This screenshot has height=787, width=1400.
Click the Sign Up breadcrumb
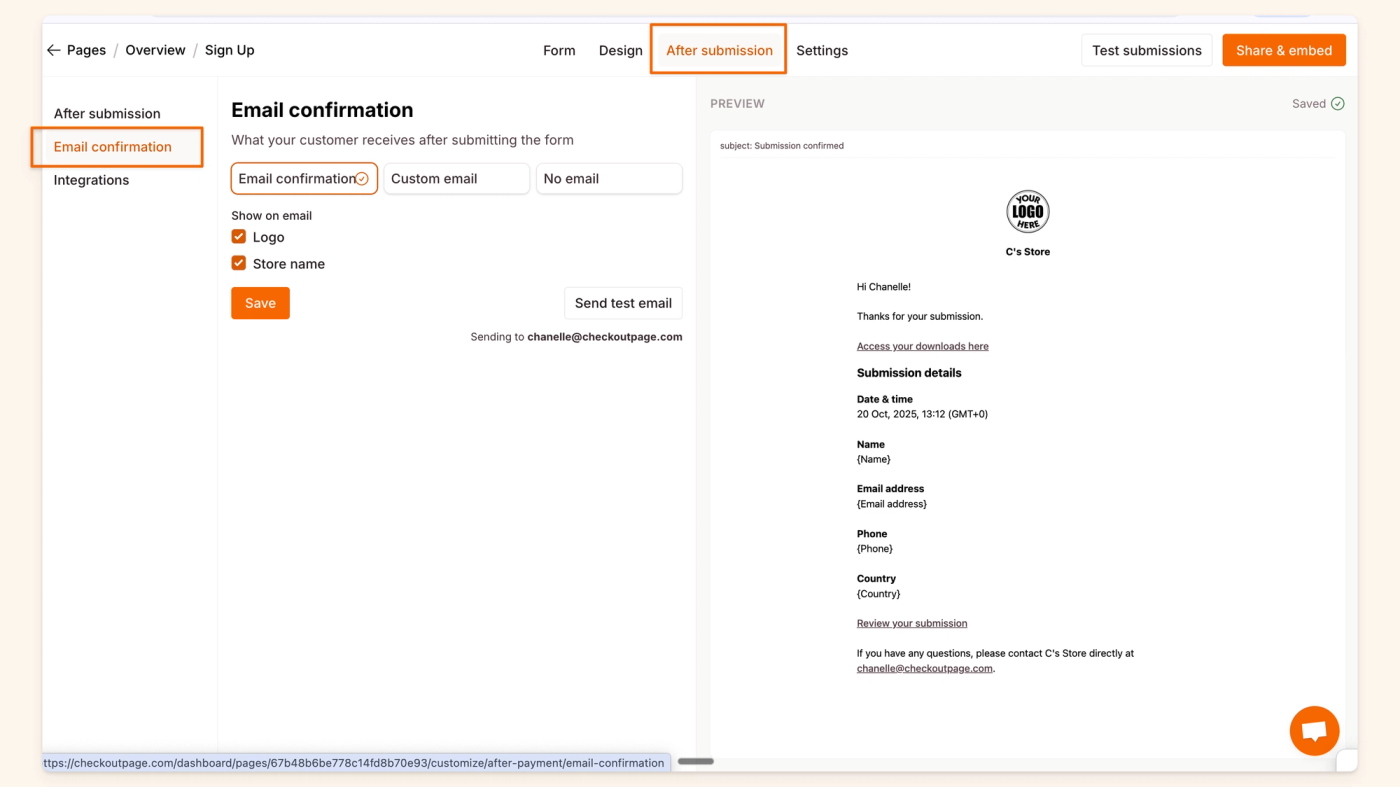coord(229,50)
